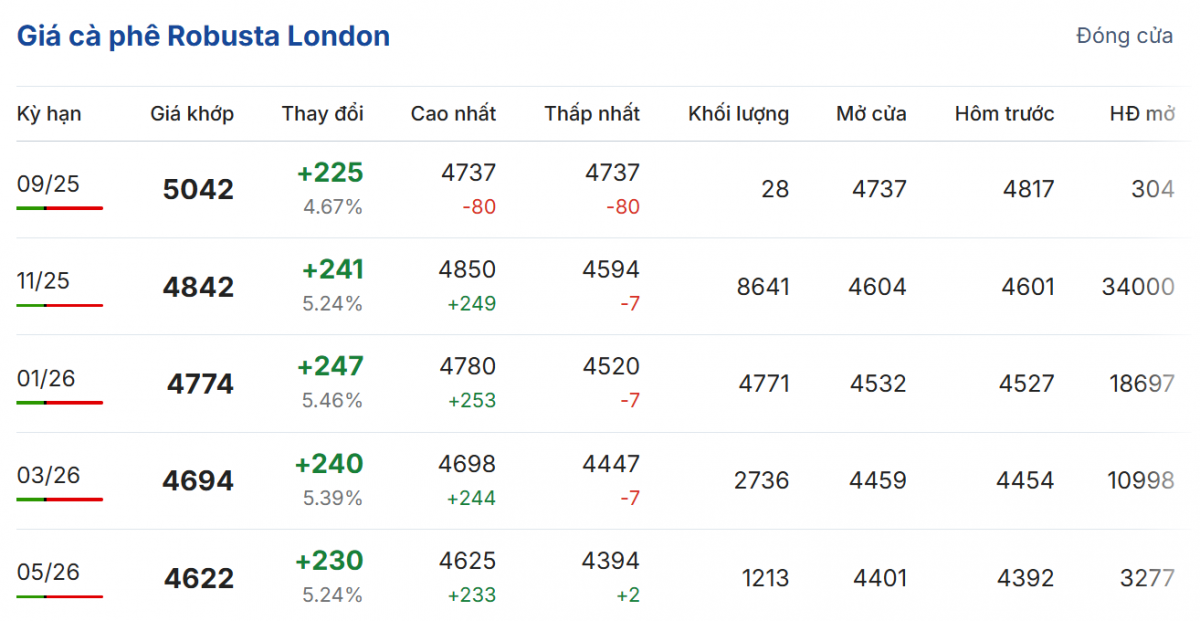Click the range bar under 01/26

tap(60, 402)
